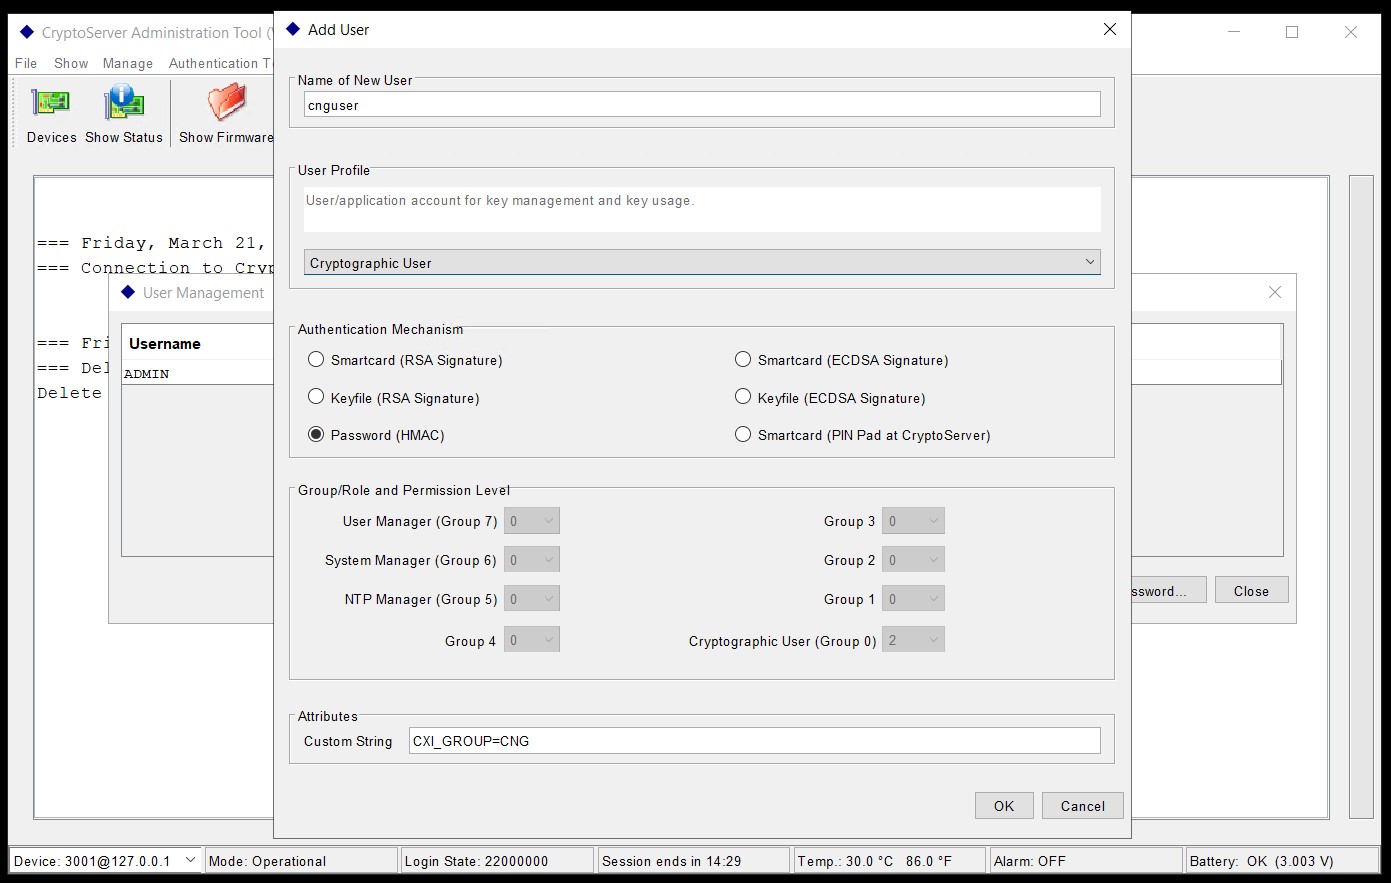This screenshot has height=883, width=1391.
Task: Open User Manager (Group 7) level dropdown
Action: (x=532, y=521)
